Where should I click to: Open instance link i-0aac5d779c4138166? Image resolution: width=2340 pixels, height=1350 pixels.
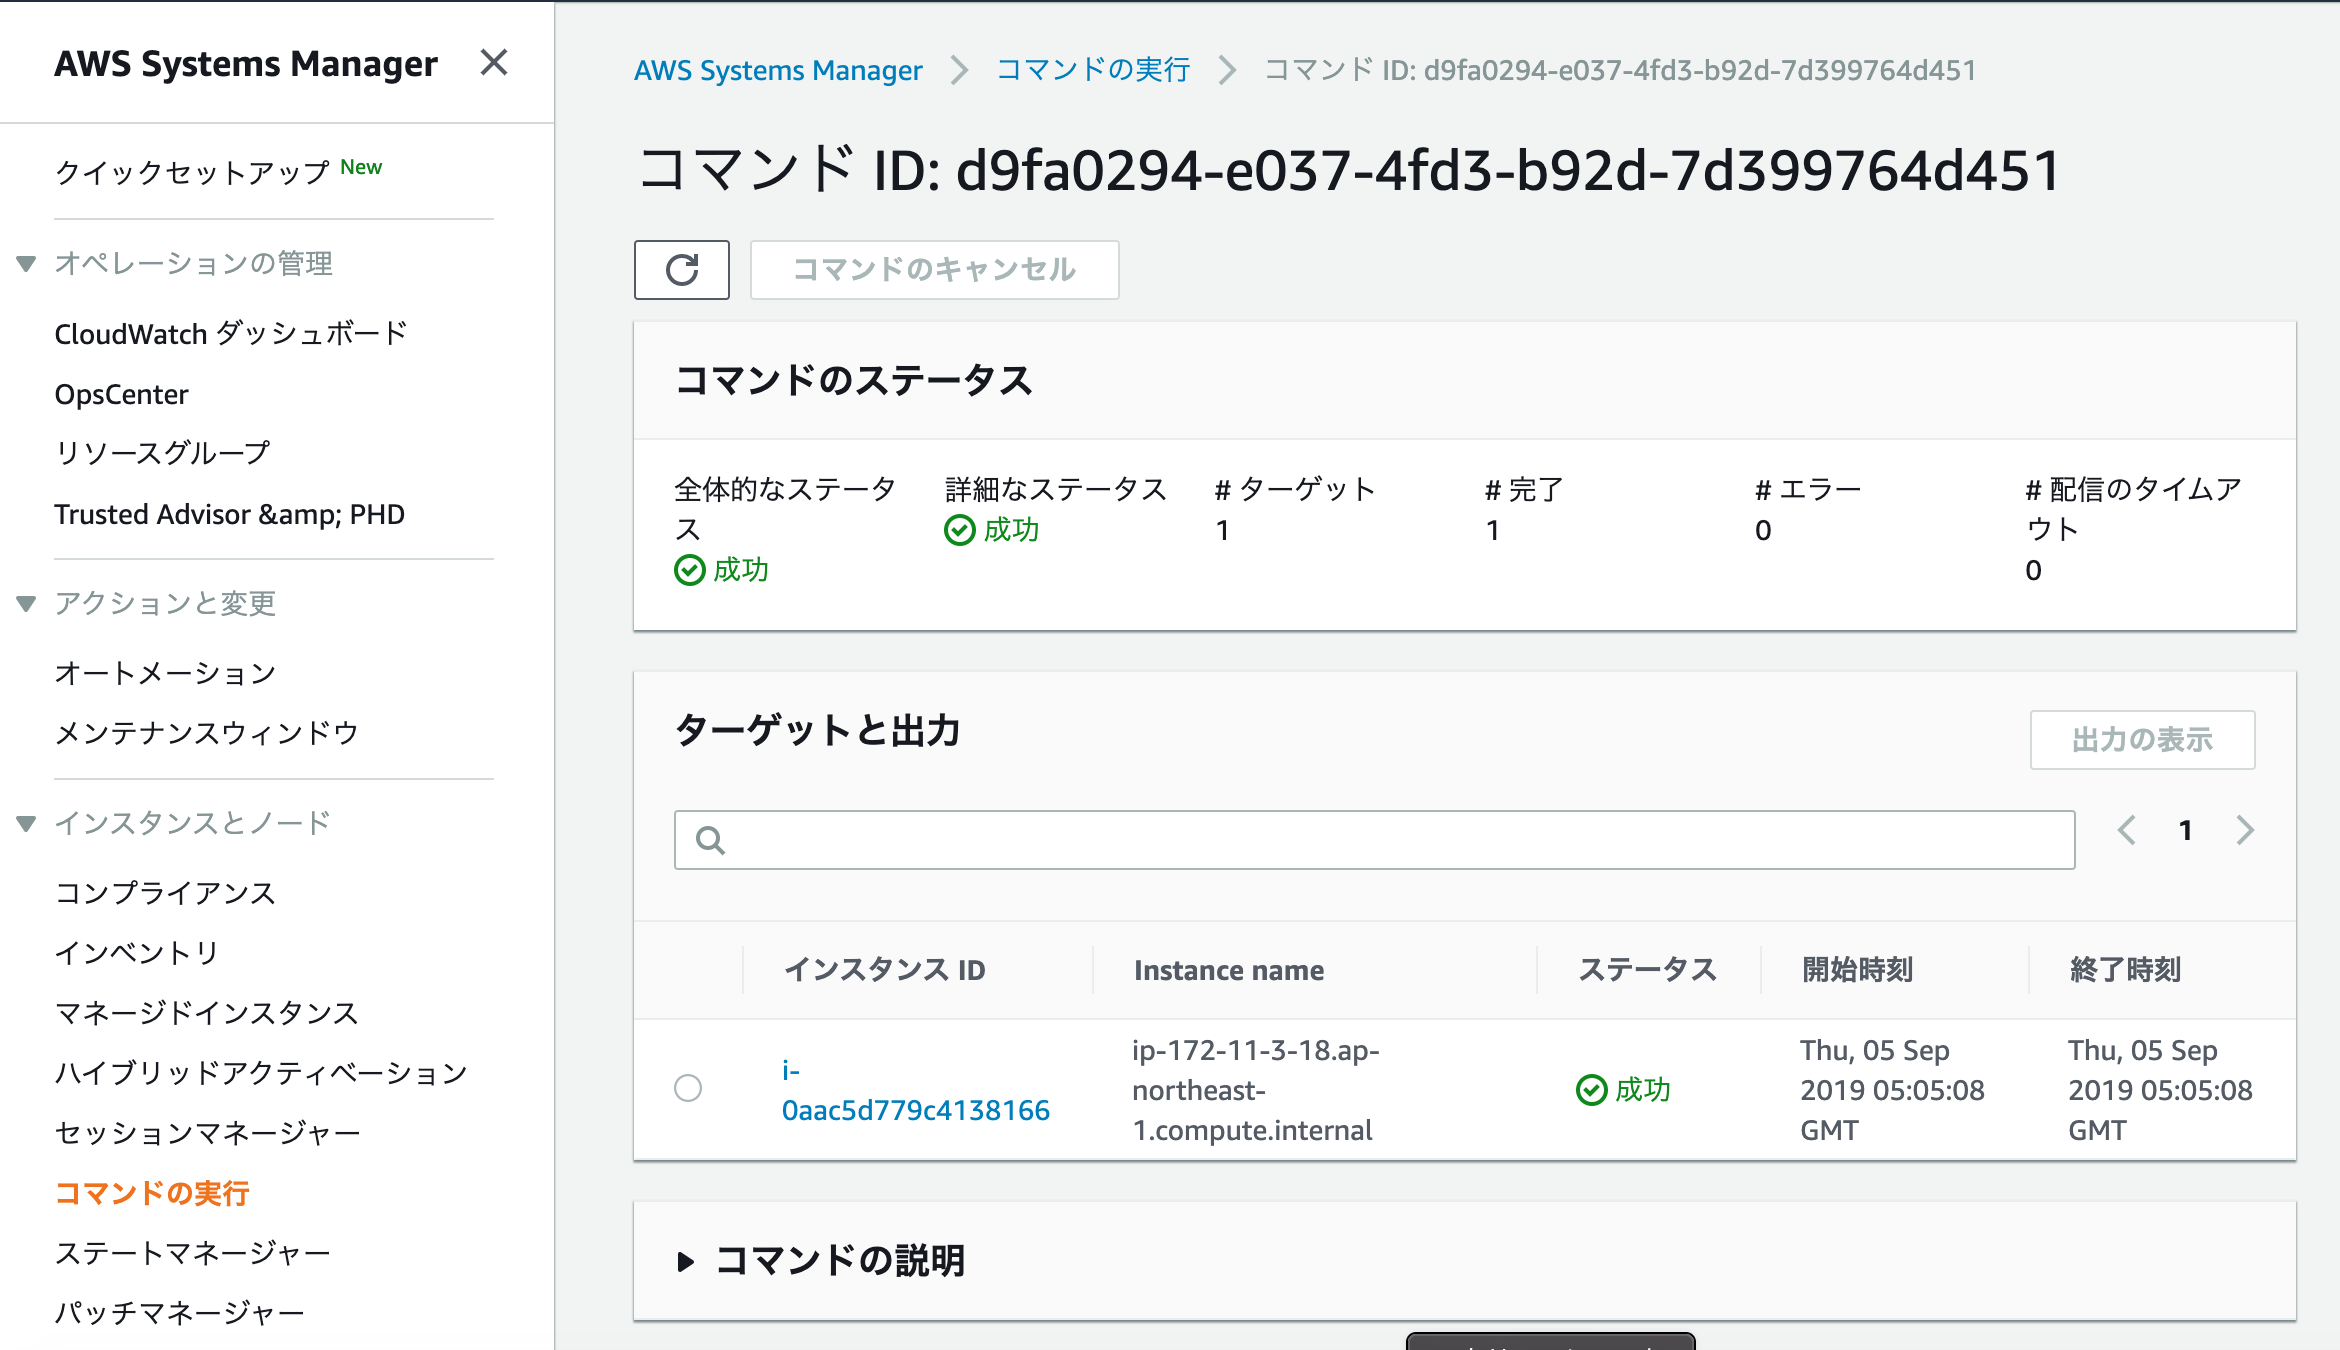[x=915, y=1090]
